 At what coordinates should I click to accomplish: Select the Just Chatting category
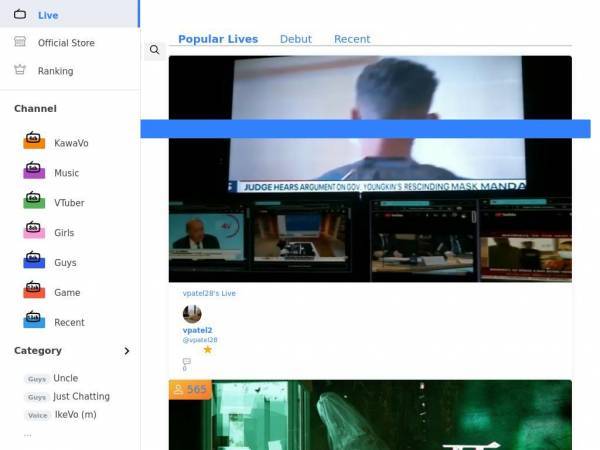[x=82, y=396]
